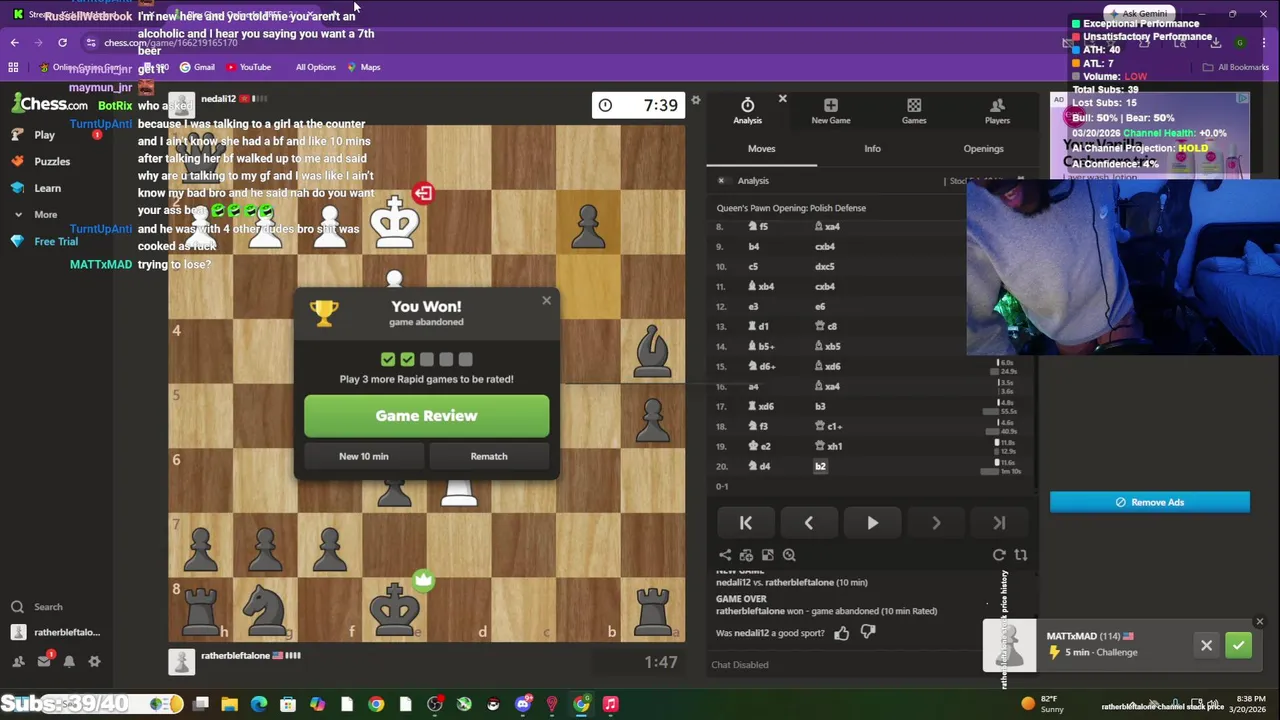Open the browser apps grid icon
Image resolution: width=1280 pixels, height=720 pixels.
[13, 67]
